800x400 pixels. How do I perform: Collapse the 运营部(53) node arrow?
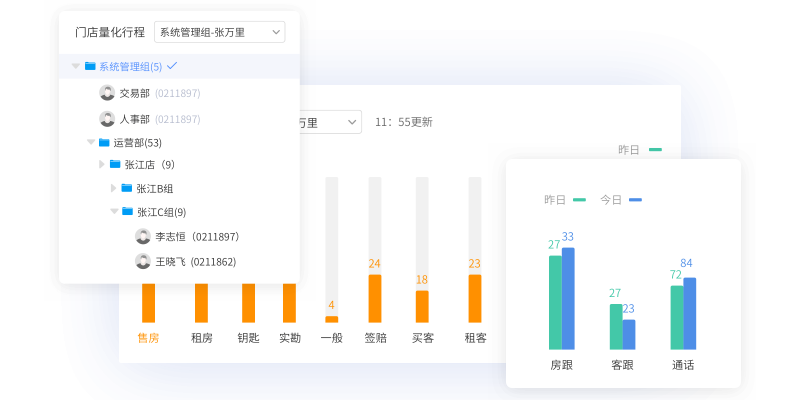click(x=91, y=142)
